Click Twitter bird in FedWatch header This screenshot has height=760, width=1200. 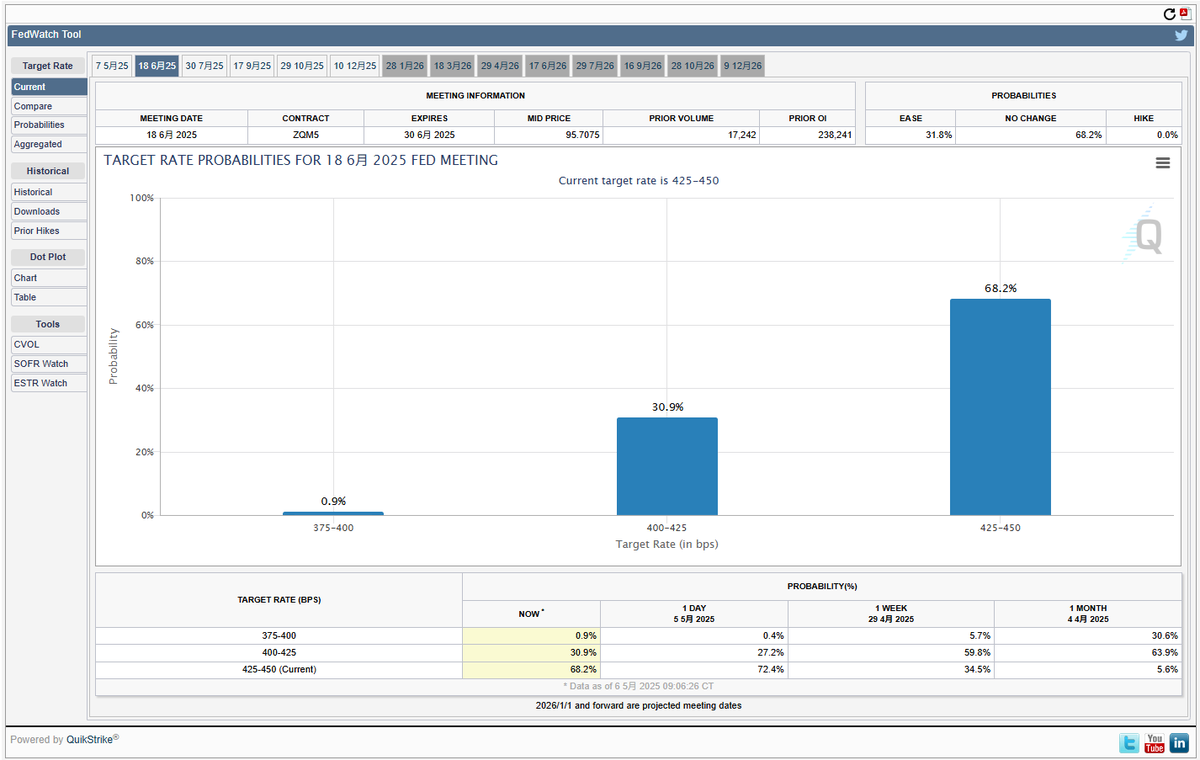(x=1181, y=35)
